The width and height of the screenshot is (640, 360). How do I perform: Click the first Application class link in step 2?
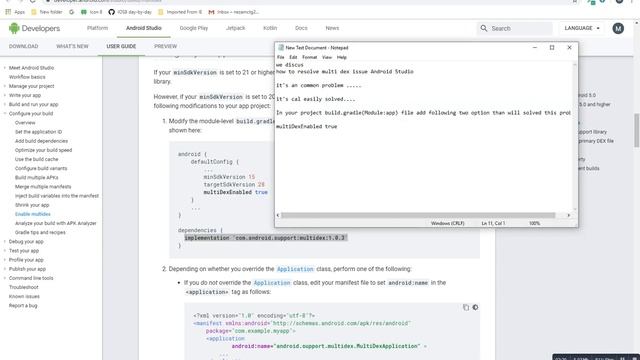pyautogui.click(x=295, y=269)
